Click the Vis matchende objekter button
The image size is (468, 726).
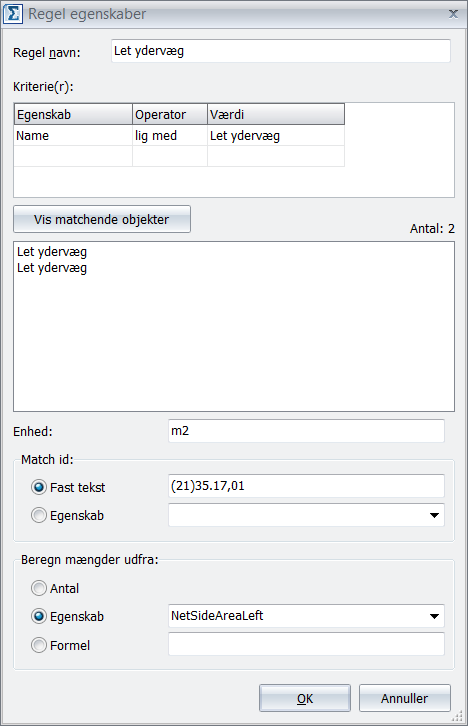click(102, 219)
